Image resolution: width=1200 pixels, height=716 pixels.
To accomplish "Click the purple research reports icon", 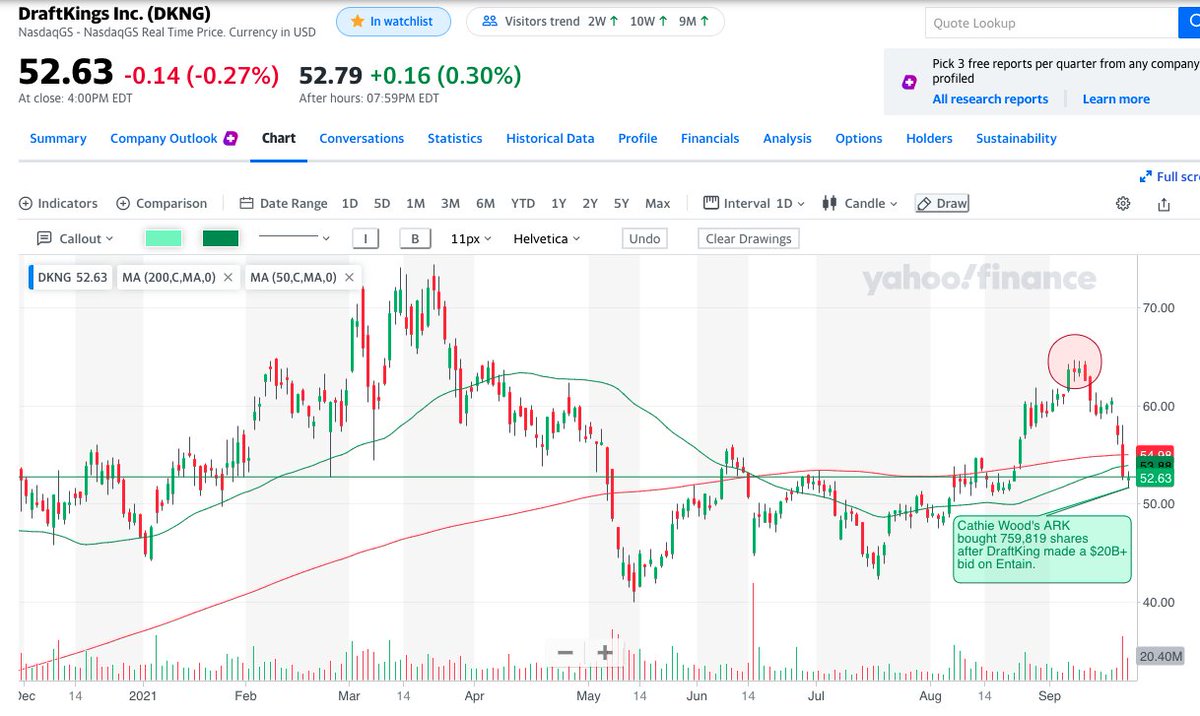I will click(x=909, y=83).
